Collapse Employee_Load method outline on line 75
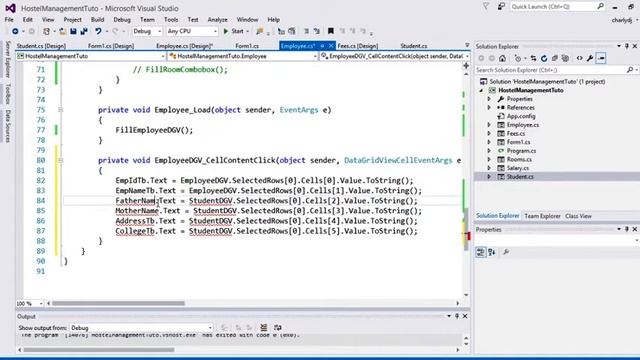This screenshot has height=360, width=640. [60, 110]
